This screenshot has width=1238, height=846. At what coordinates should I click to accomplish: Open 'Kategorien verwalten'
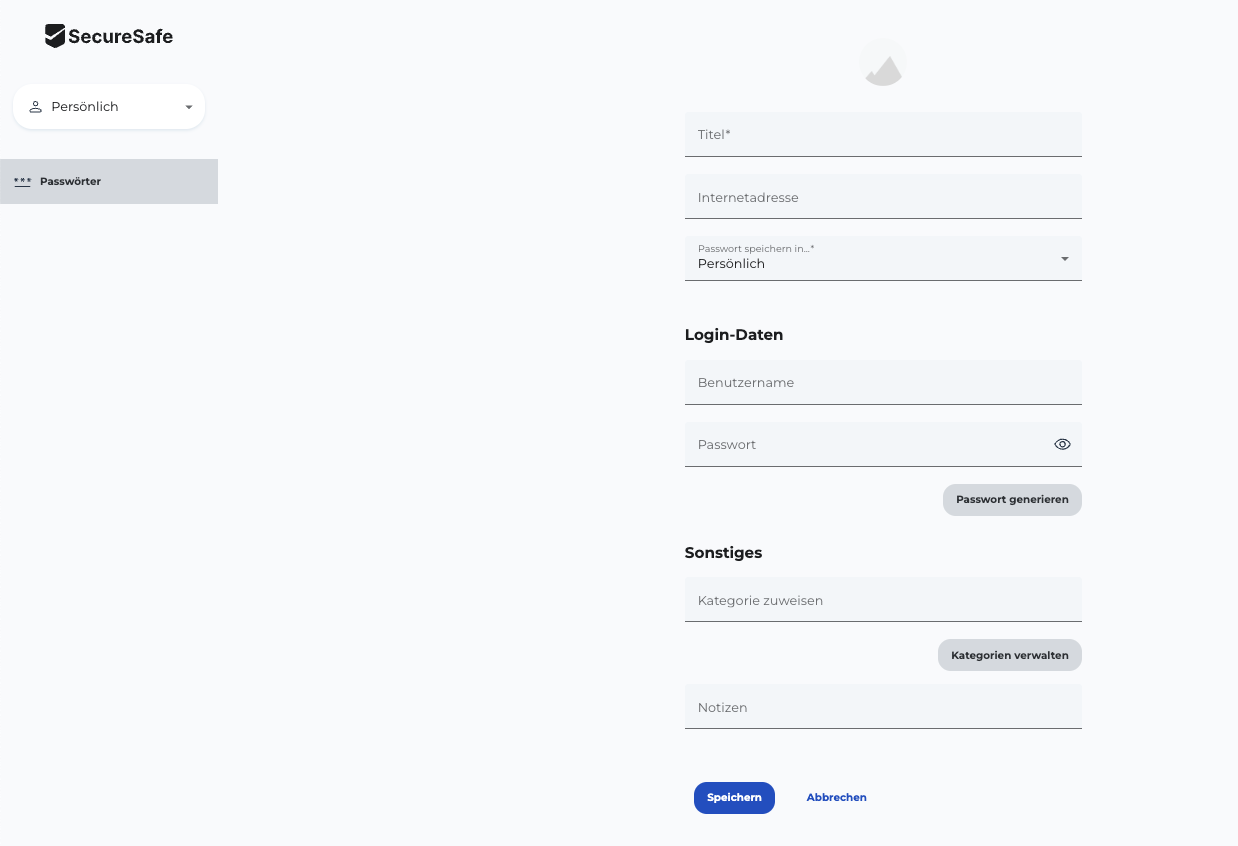(x=1009, y=655)
